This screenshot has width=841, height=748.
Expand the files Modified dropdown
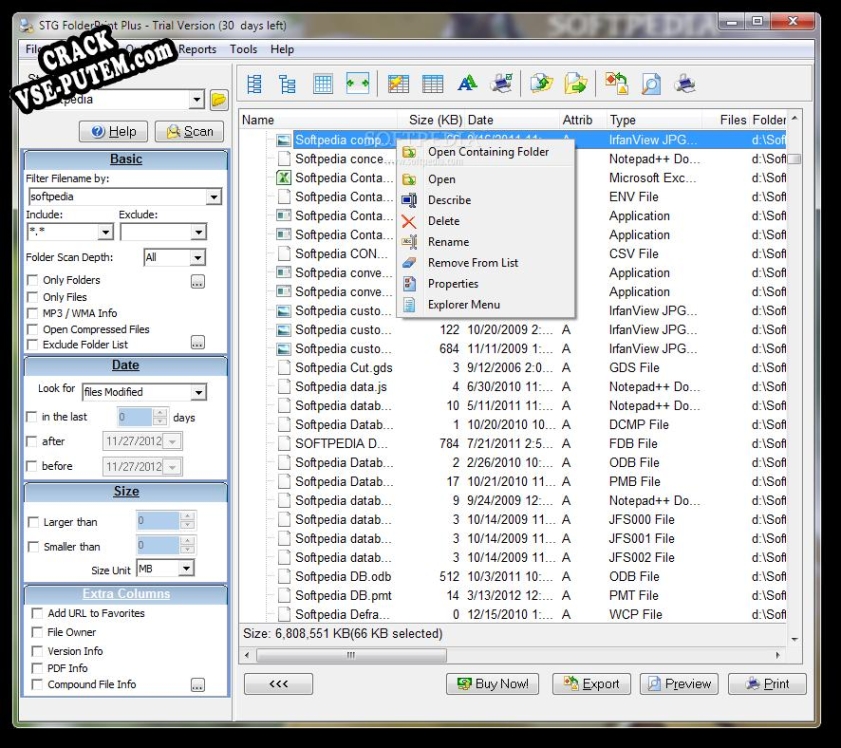pyautogui.click(x=198, y=393)
